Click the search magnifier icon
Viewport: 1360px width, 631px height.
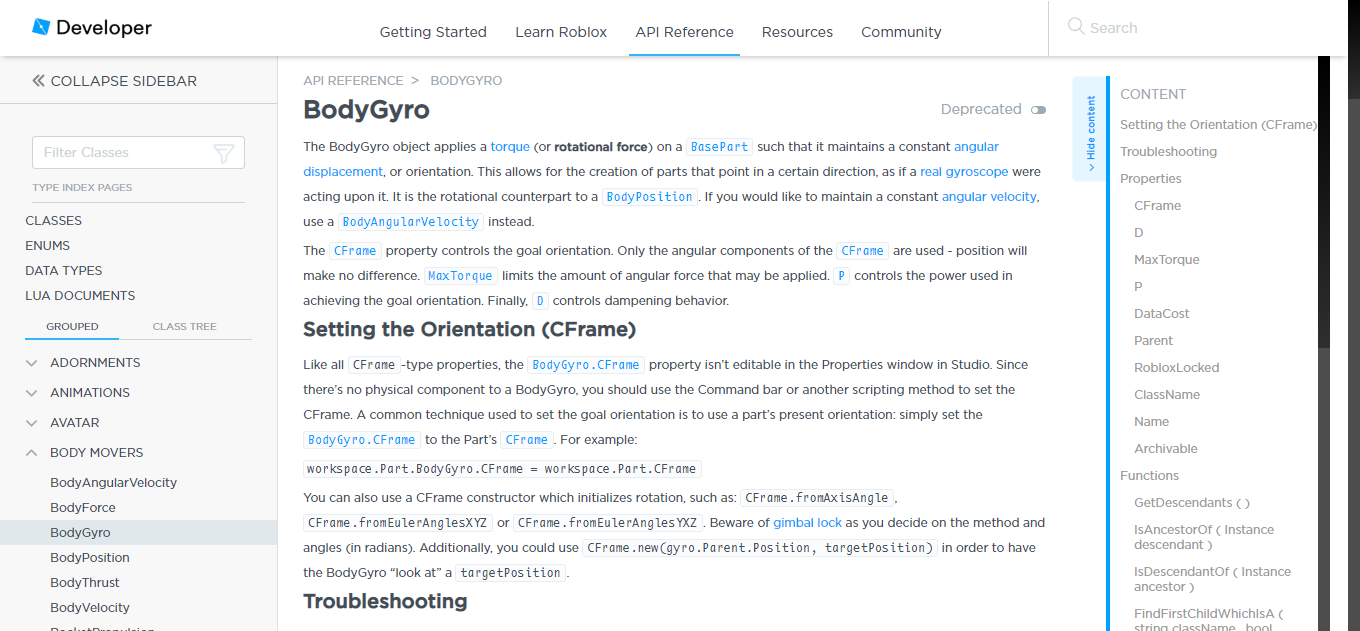pyautogui.click(x=1076, y=27)
